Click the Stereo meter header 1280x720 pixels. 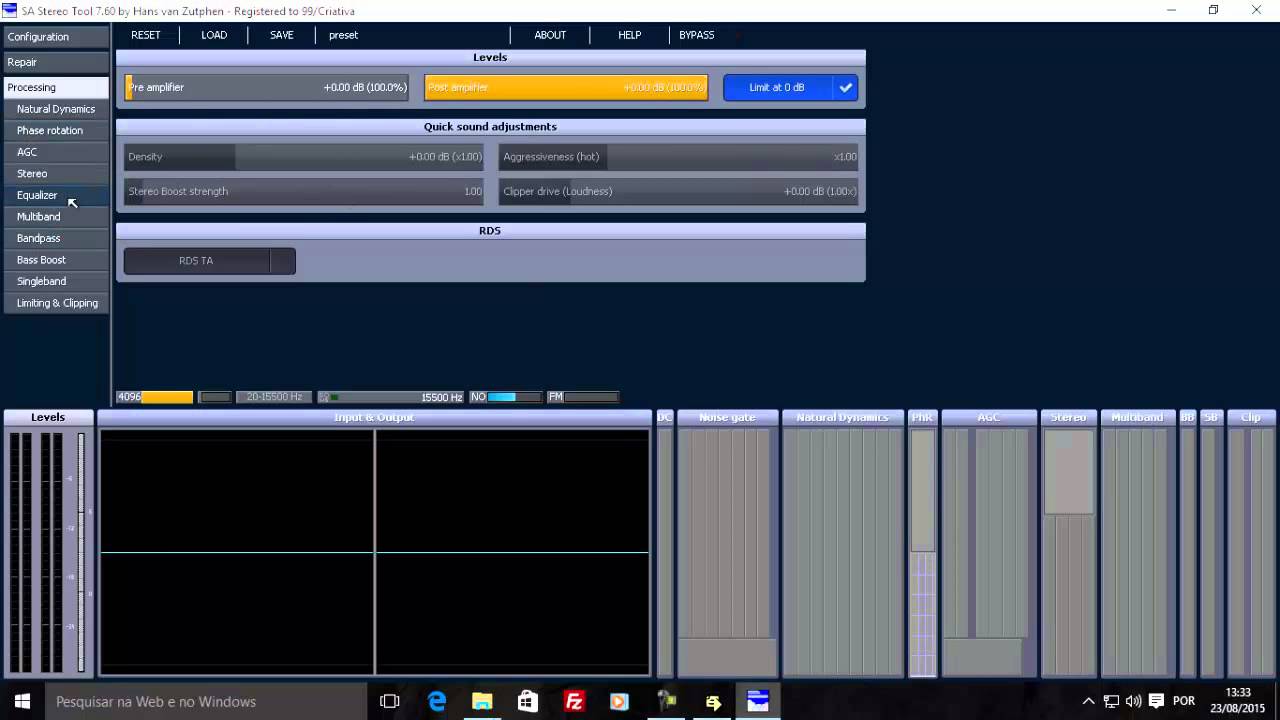1069,417
